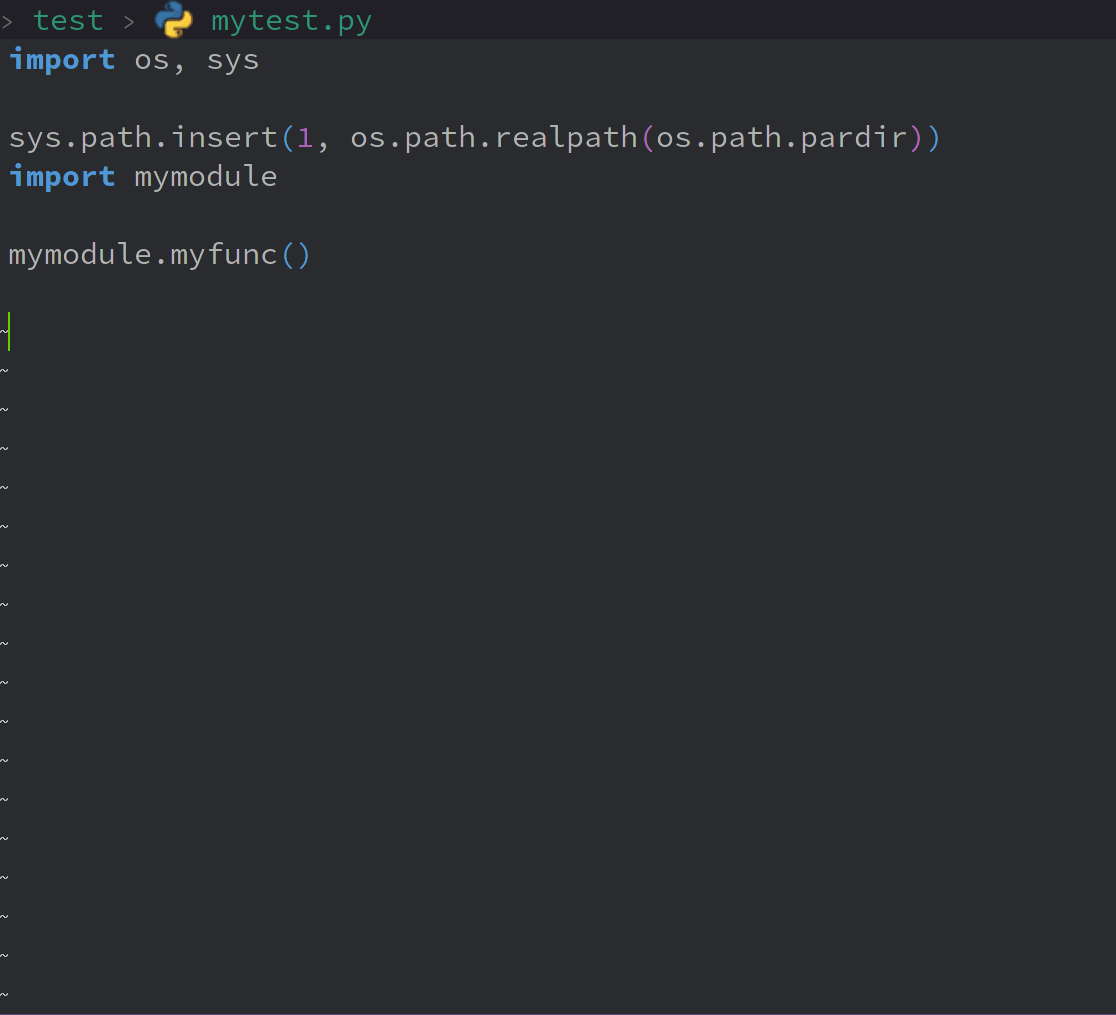Viewport: 1116px width, 1015px height.
Task: Click the blue import keyword before mymodule
Action: [62, 176]
